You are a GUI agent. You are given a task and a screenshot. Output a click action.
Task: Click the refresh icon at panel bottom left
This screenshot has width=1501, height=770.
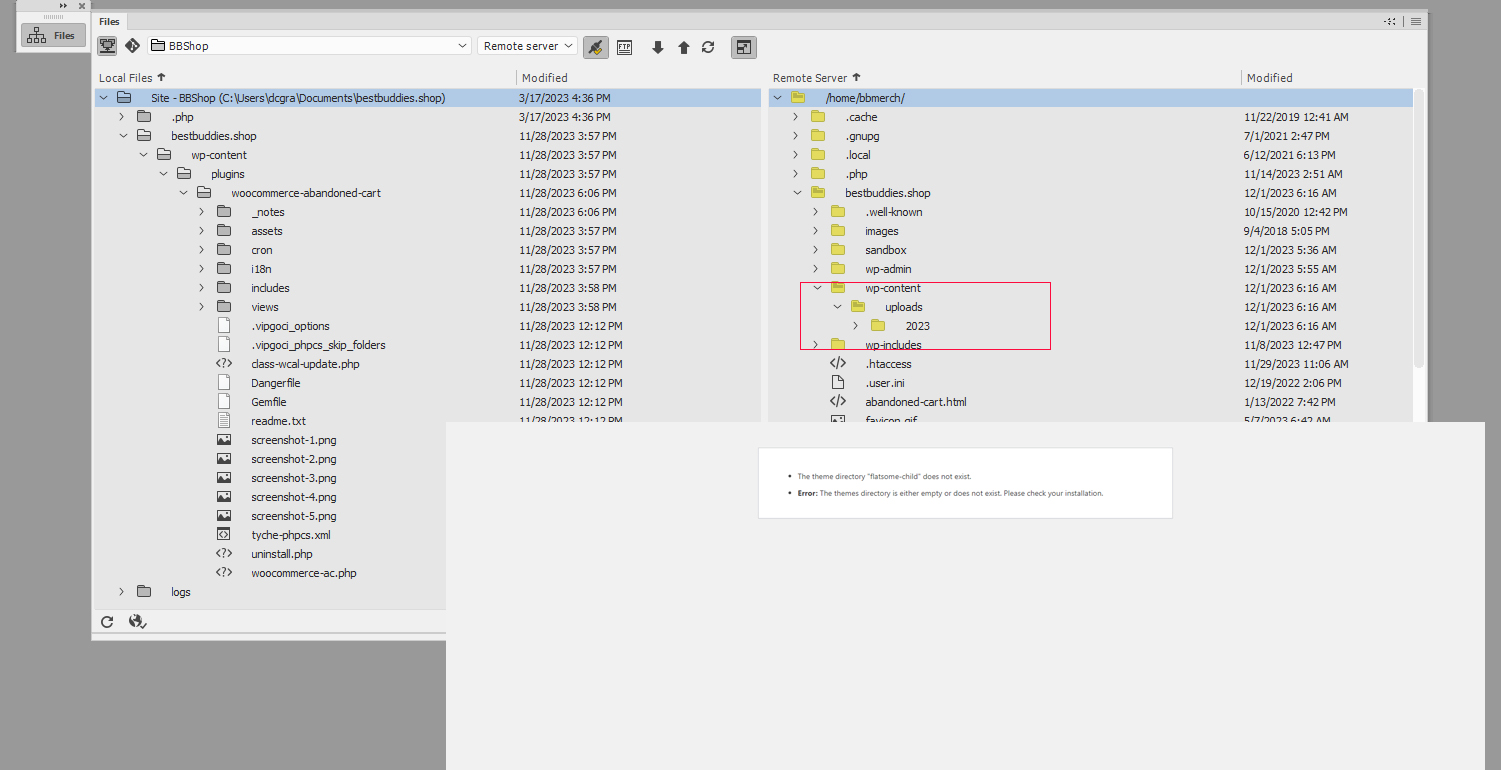[x=107, y=622]
